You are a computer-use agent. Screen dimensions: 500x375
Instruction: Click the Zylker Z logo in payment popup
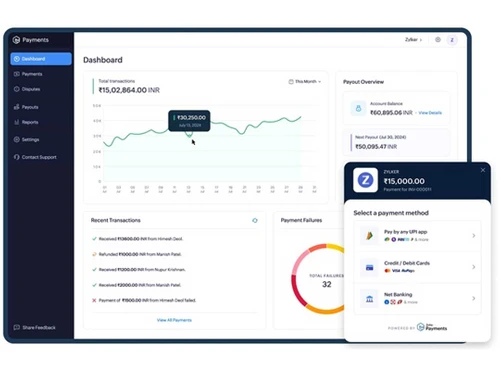point(365,180)
